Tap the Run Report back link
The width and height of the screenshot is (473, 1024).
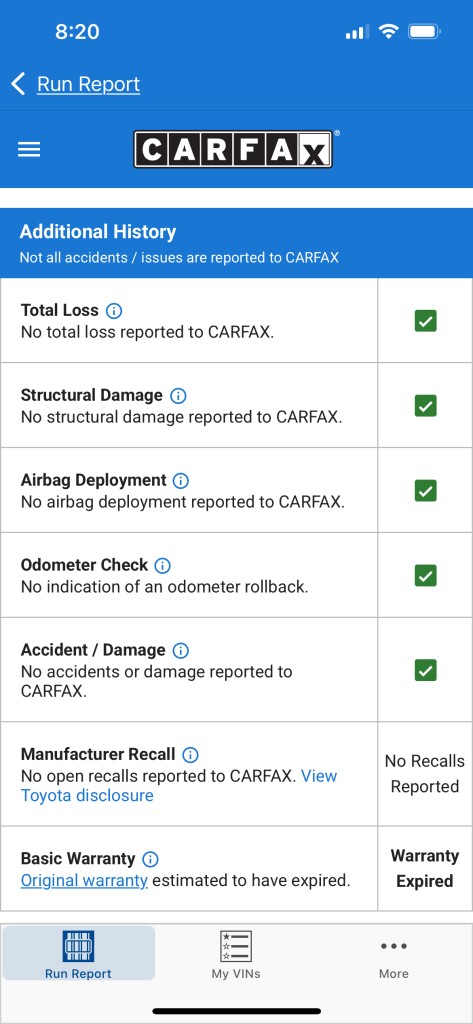click(x=88, y=84)
